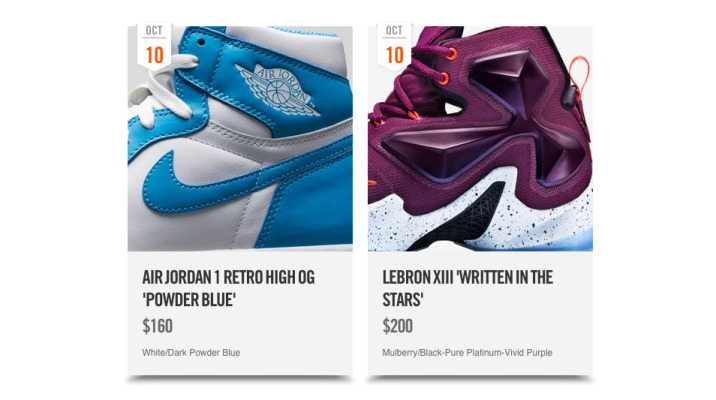
Task: Open the LeBron XIII 'Written in the Stars' title
Action: pyautogui.click(x=468, y=288)
